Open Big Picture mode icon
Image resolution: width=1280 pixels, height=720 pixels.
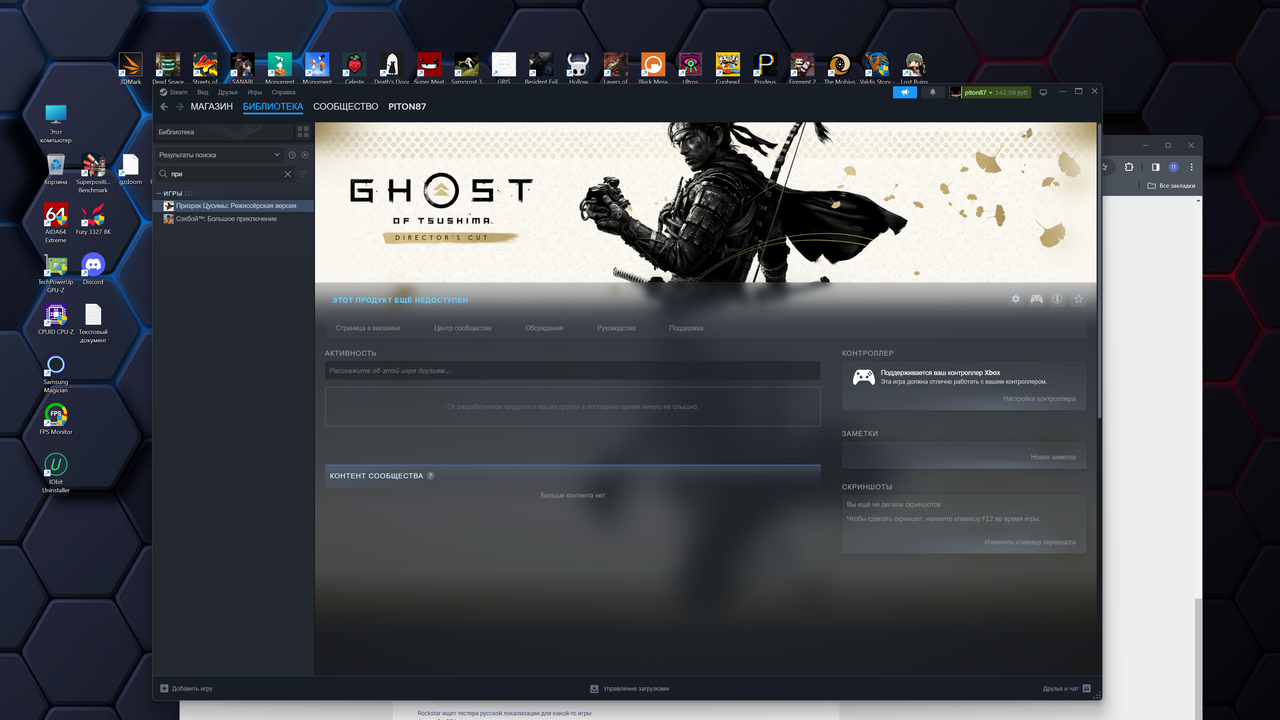1043,92
